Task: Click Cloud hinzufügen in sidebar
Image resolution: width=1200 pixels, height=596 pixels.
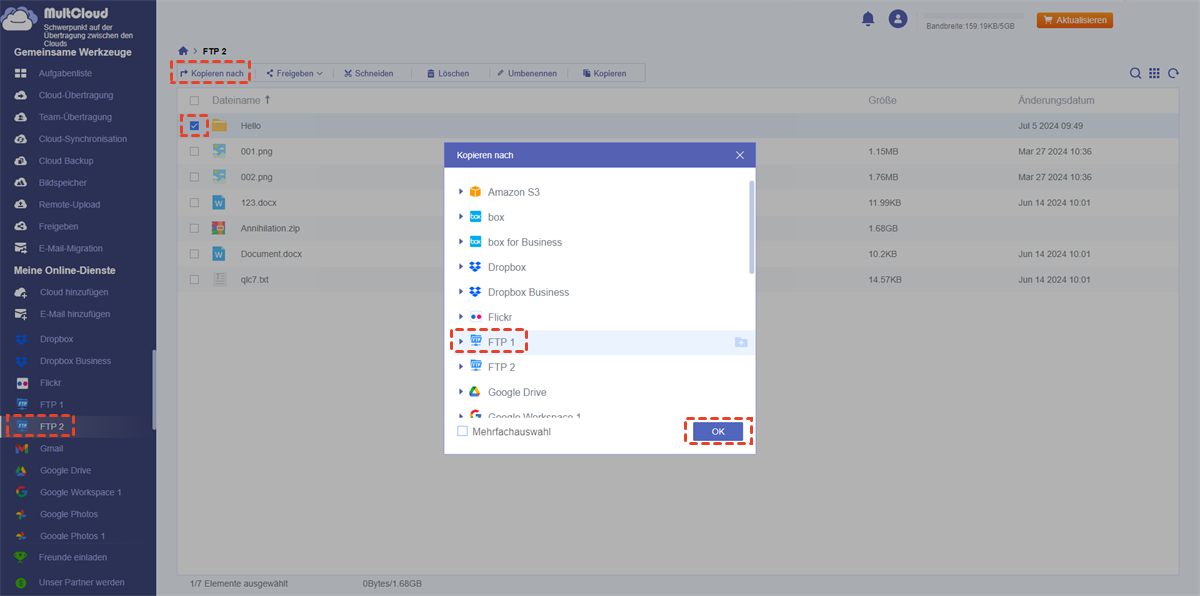Action: click(x=74, y=292)
